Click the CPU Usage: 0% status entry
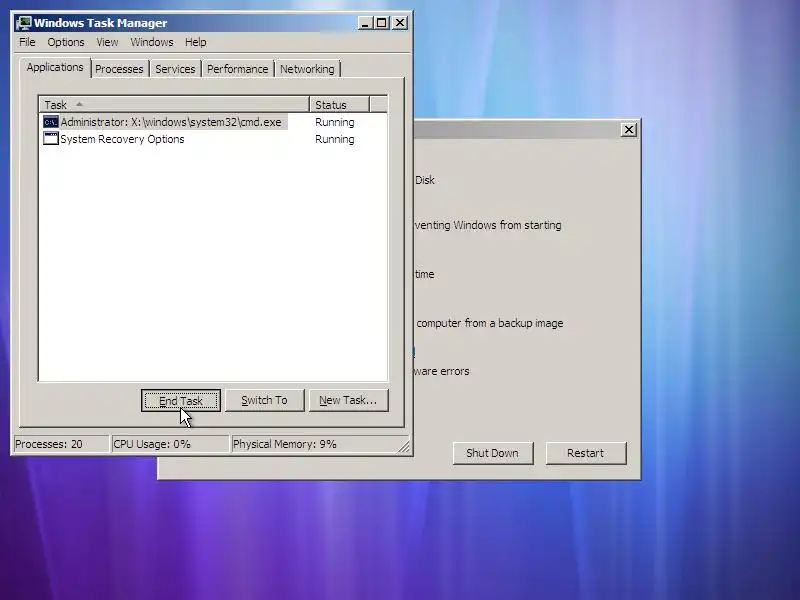This screenshot has height=600, width=800. coord(170,444)
